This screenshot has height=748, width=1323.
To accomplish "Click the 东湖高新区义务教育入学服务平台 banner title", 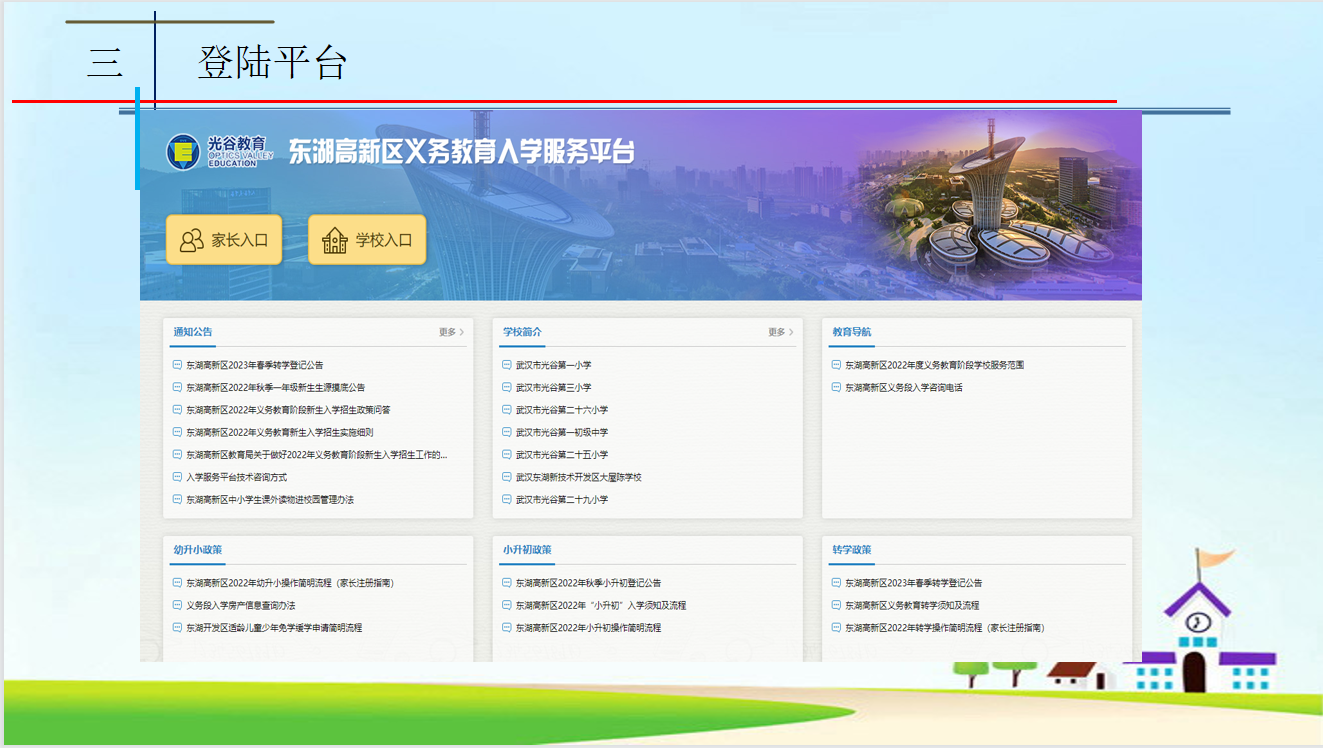I will (x=461, y=151).
